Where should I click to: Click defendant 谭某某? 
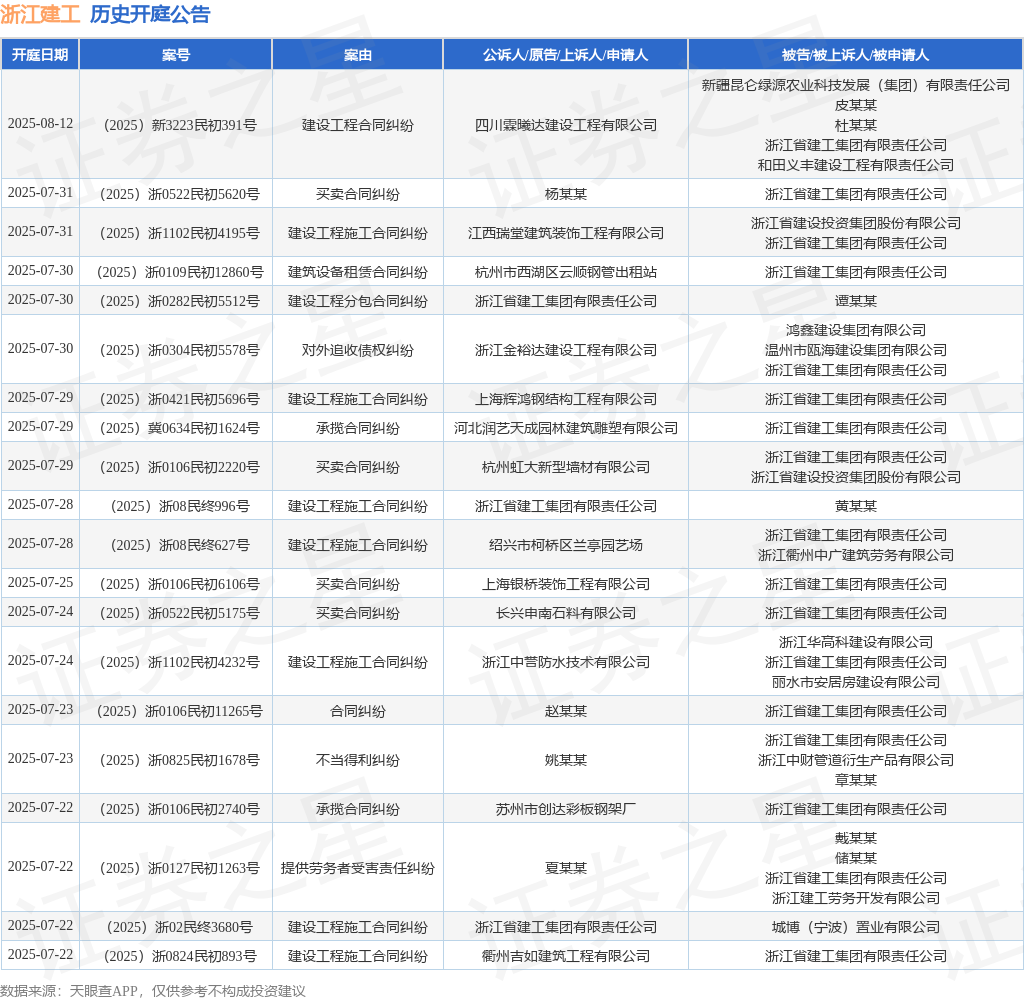pos(856,301)
